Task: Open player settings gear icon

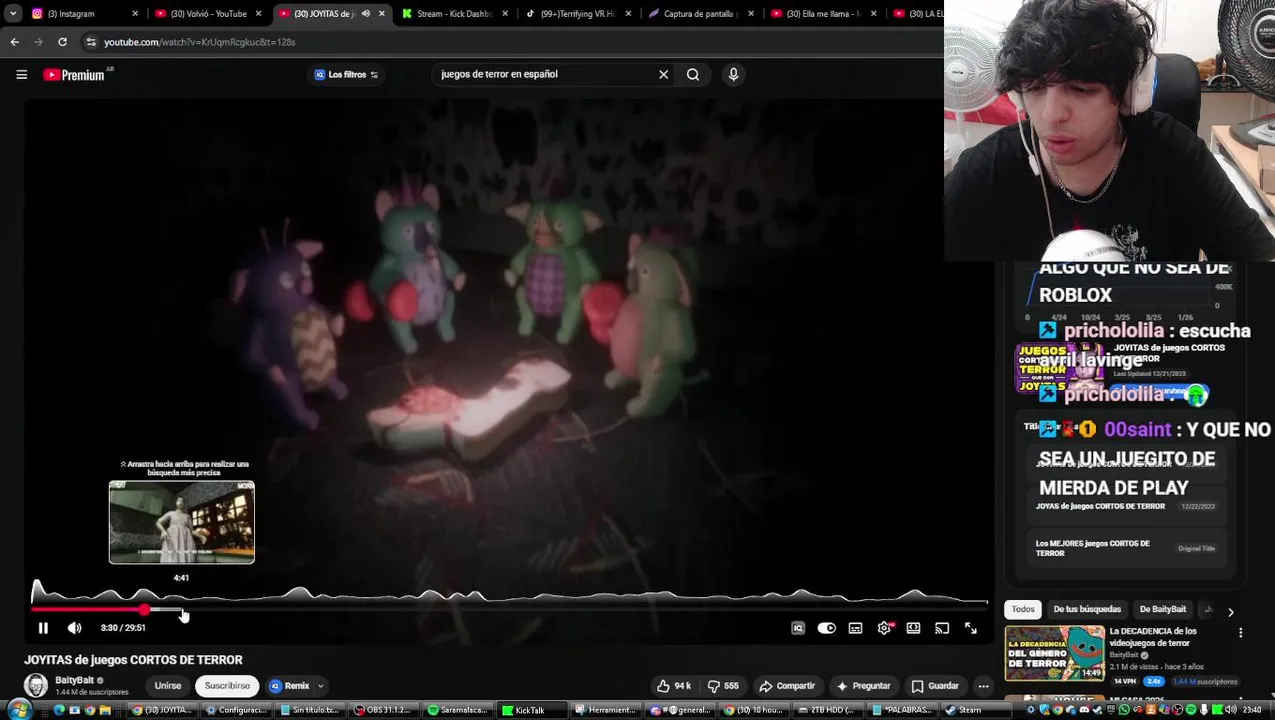Action: 884,628
